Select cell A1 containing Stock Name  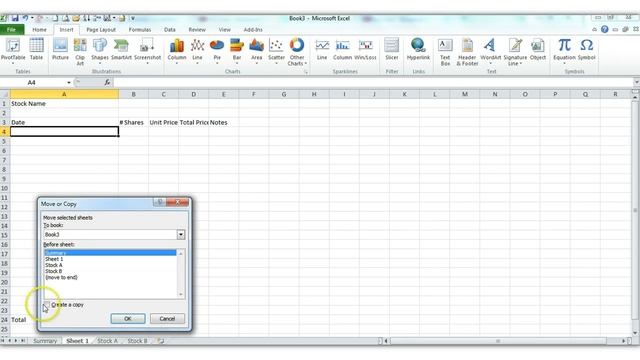pos(64,104)
